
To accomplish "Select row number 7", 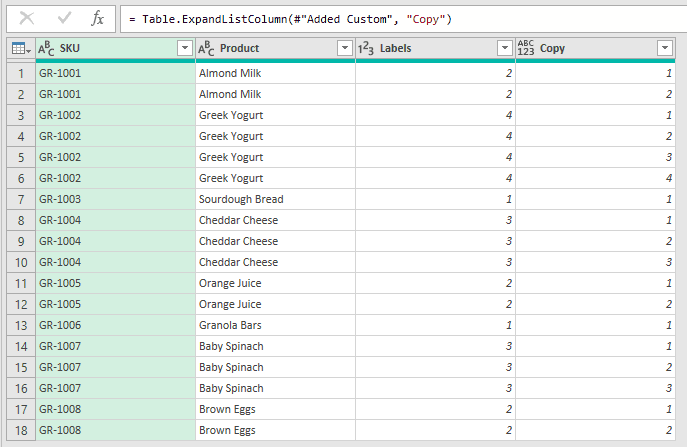I will click(x=21, y=199).
